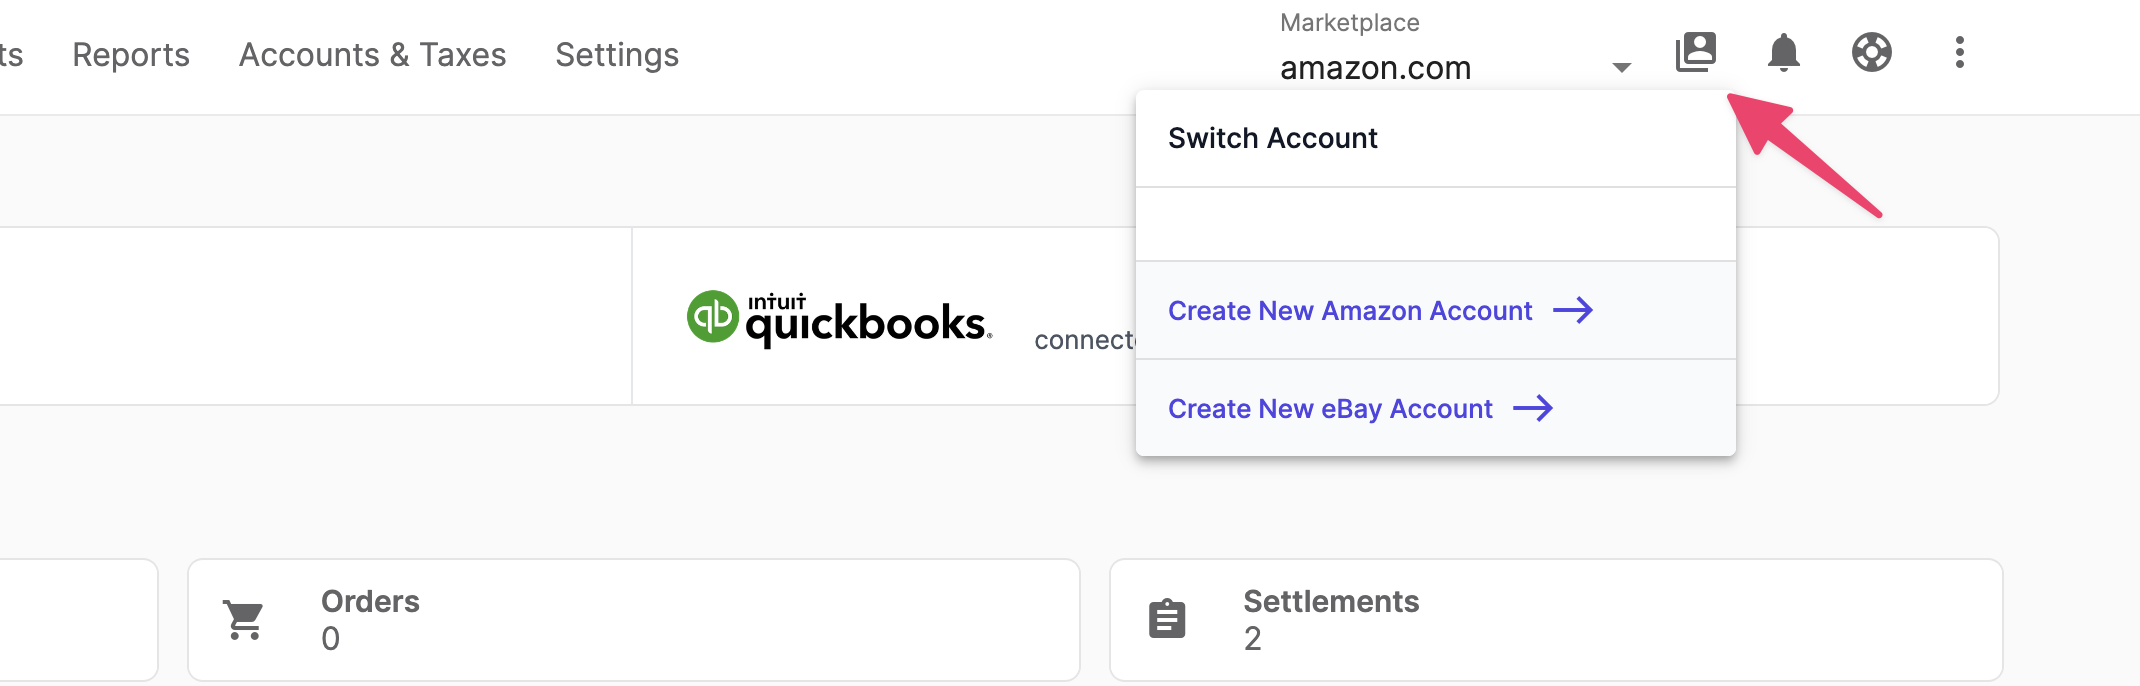Open the help lifebuoy icon
The width and height of the screenshot is (2140, 686).
tap(1872, 52)
